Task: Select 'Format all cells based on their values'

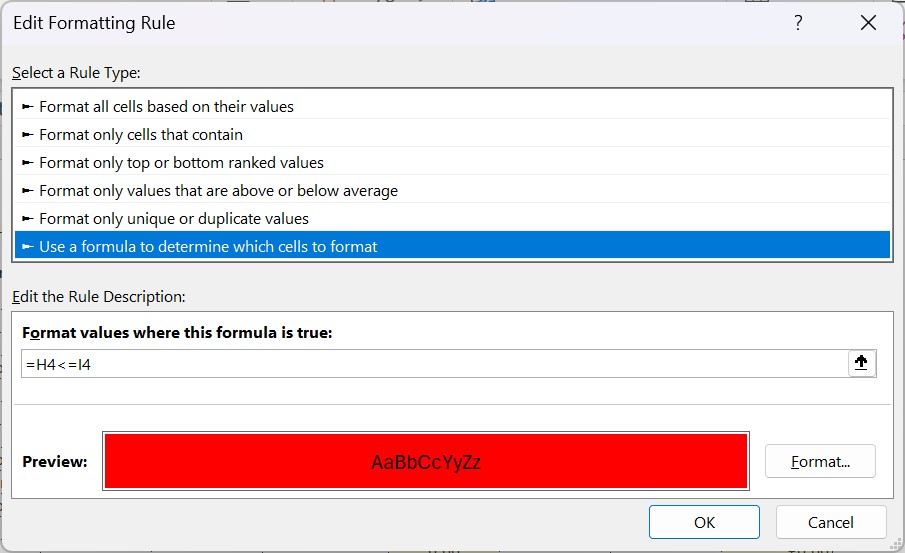Action: (x=166, y=106)
